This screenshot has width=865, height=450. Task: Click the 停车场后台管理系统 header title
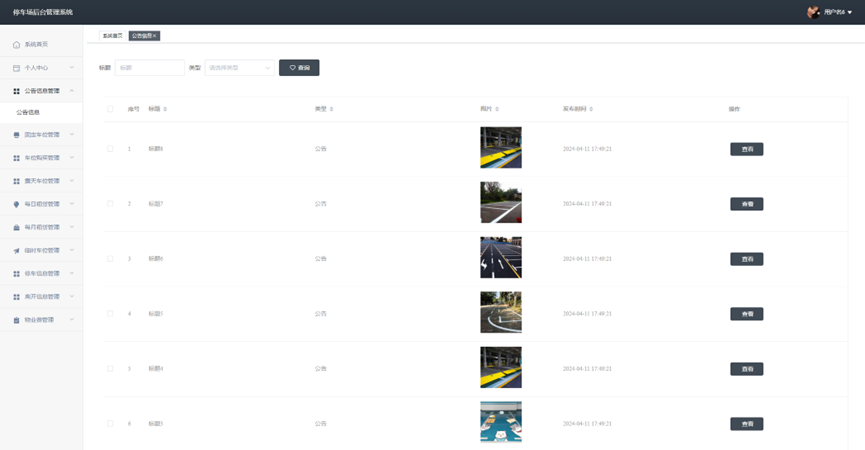[x=43, y=12]
